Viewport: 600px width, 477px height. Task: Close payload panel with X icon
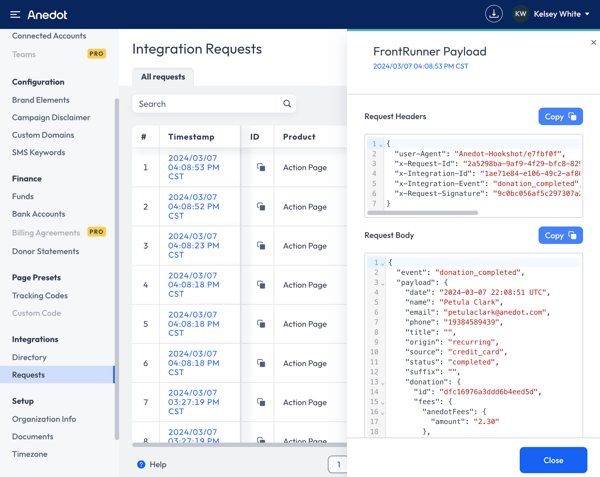click(x=593, y=42)
